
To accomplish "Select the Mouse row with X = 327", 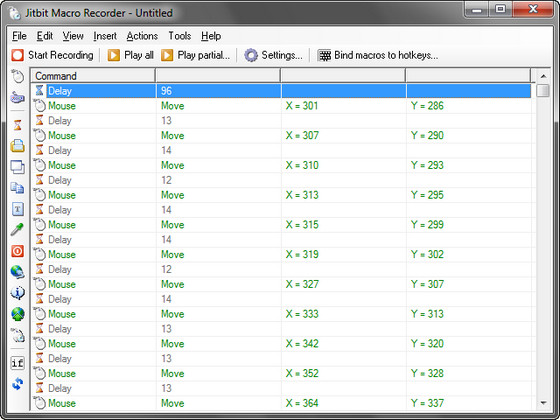I will pyautogui.click(x=281, y=284).
